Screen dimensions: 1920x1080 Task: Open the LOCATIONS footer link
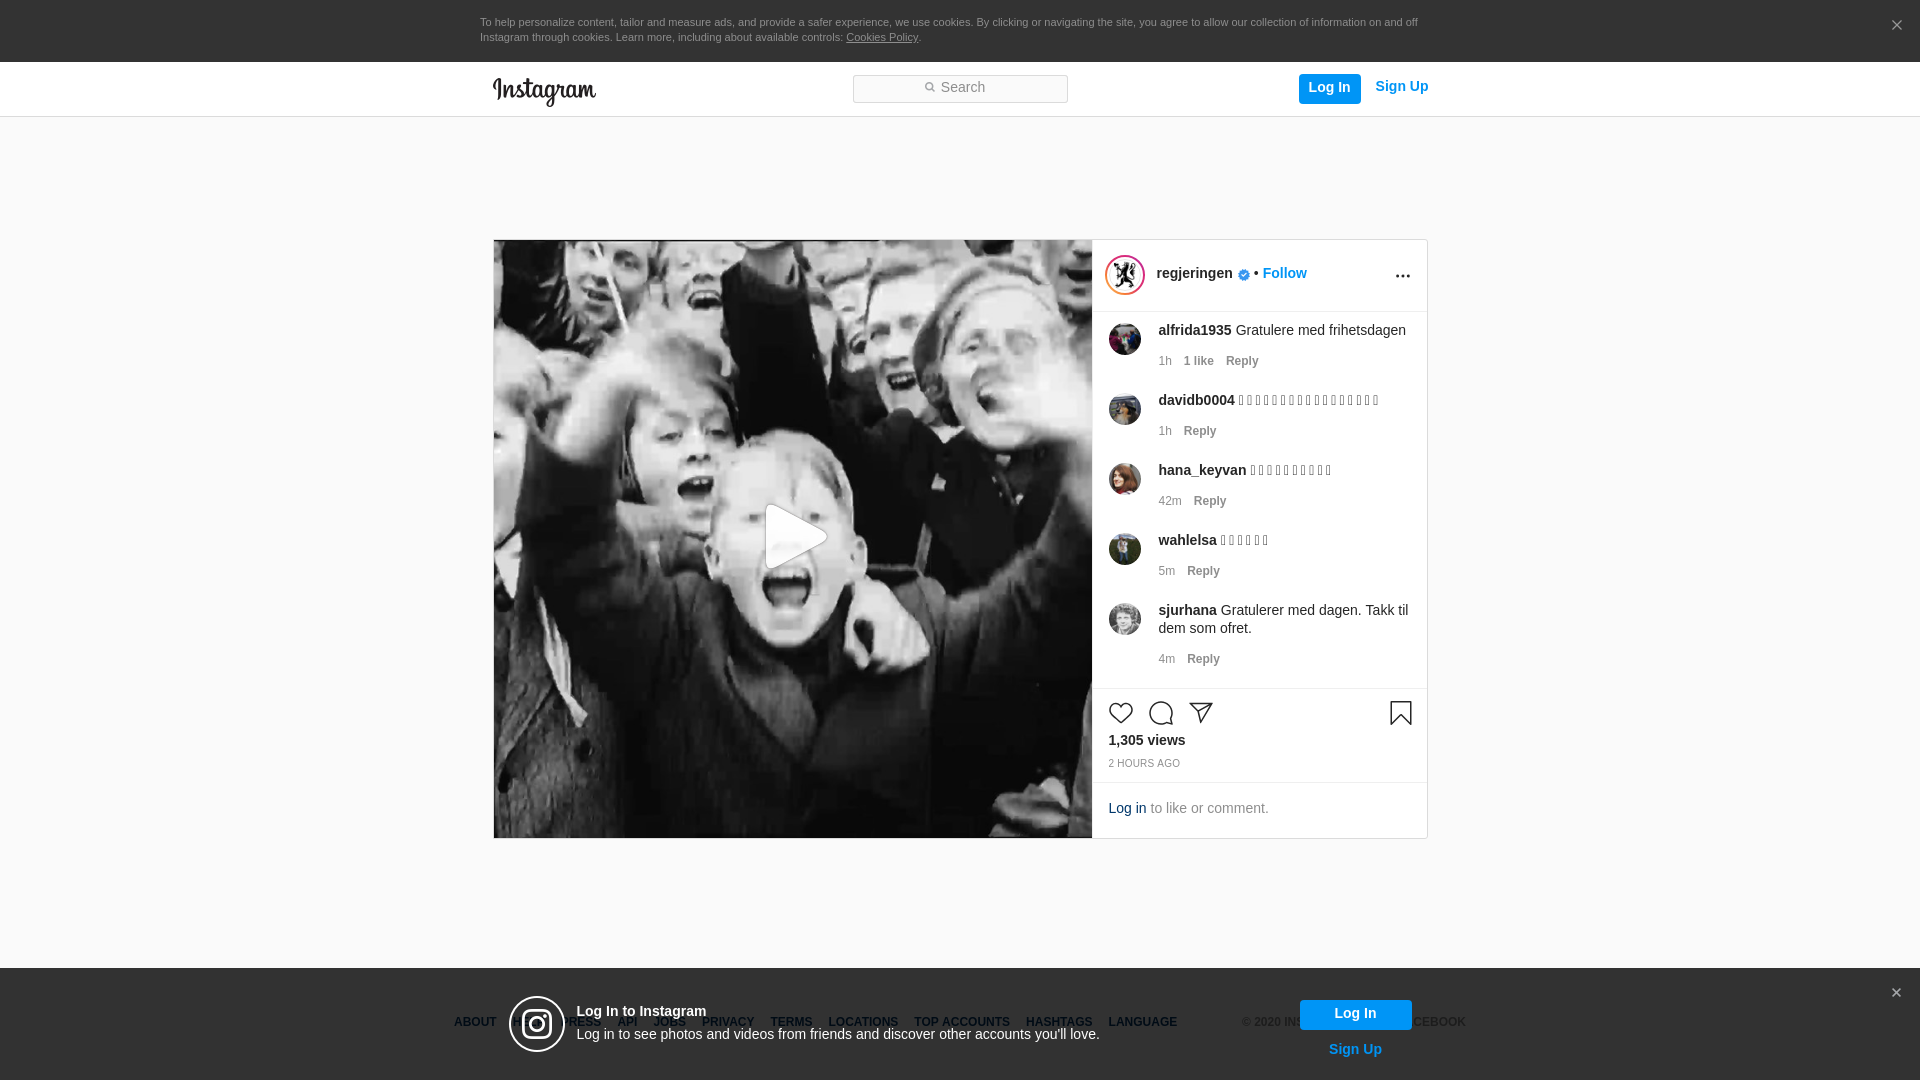[863, 1022]
